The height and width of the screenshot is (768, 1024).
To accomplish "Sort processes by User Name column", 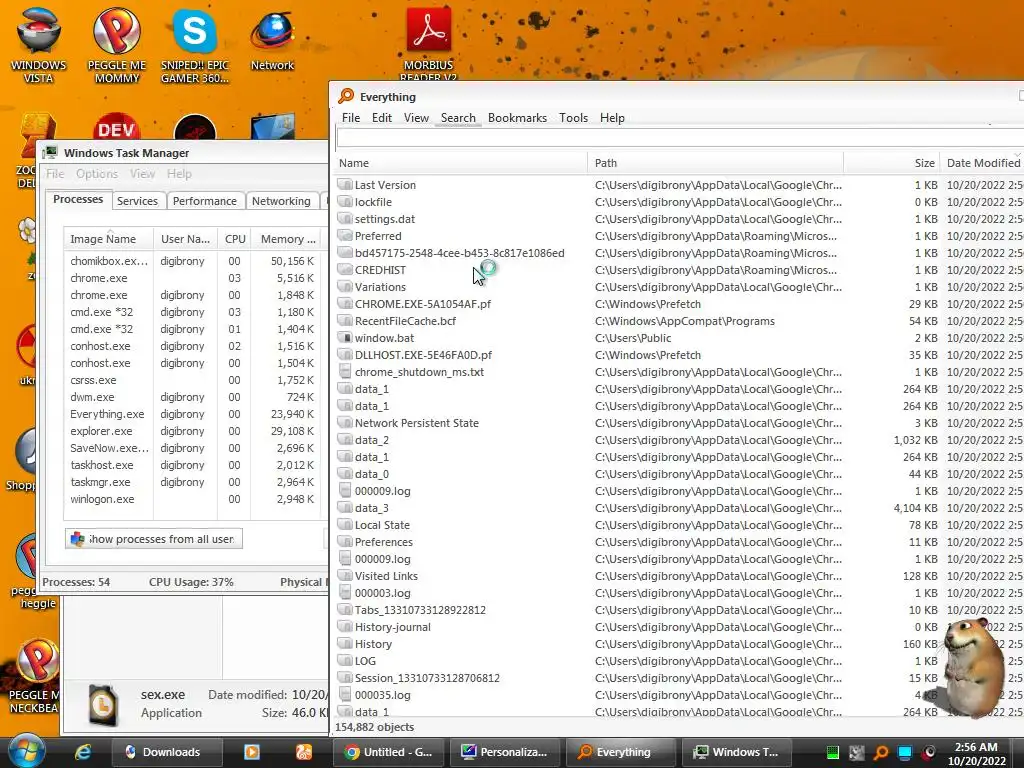I will [185, 239].
